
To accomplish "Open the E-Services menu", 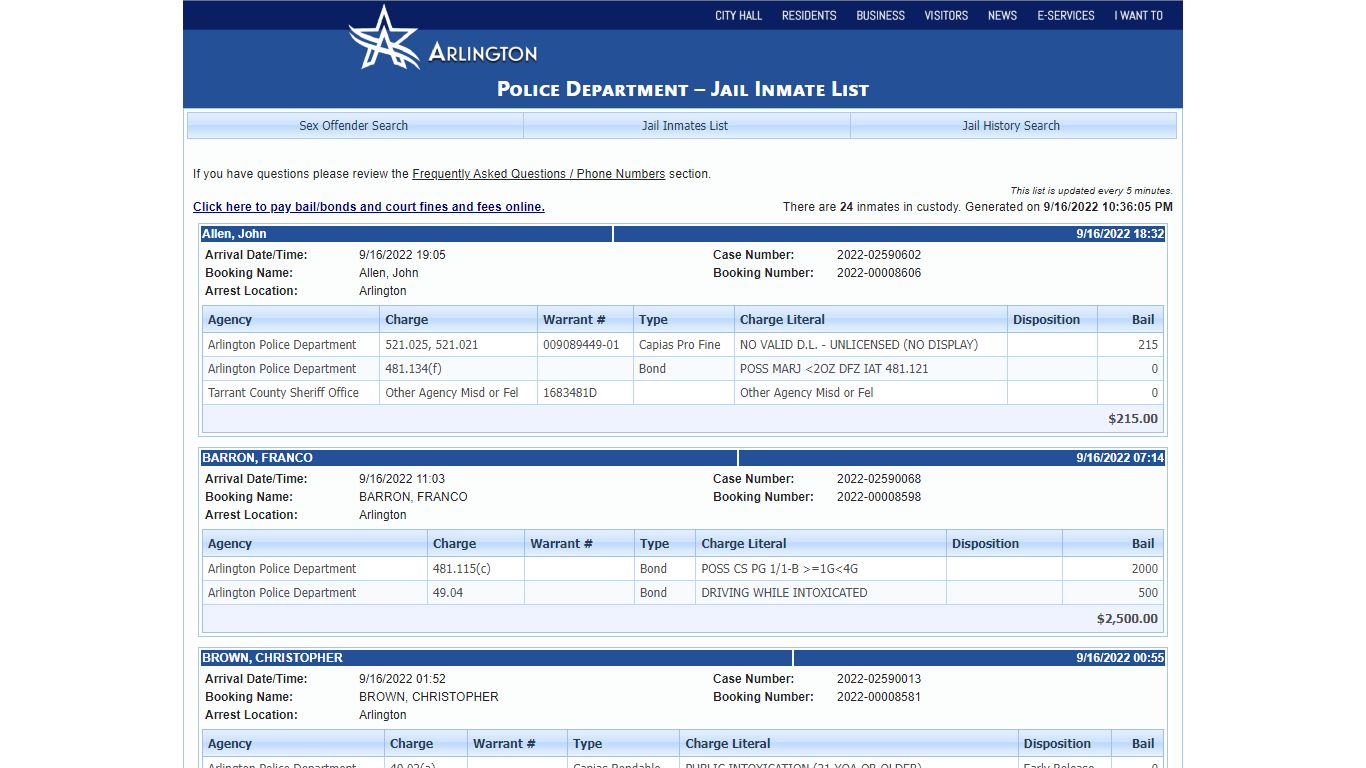I will 1066,15.
